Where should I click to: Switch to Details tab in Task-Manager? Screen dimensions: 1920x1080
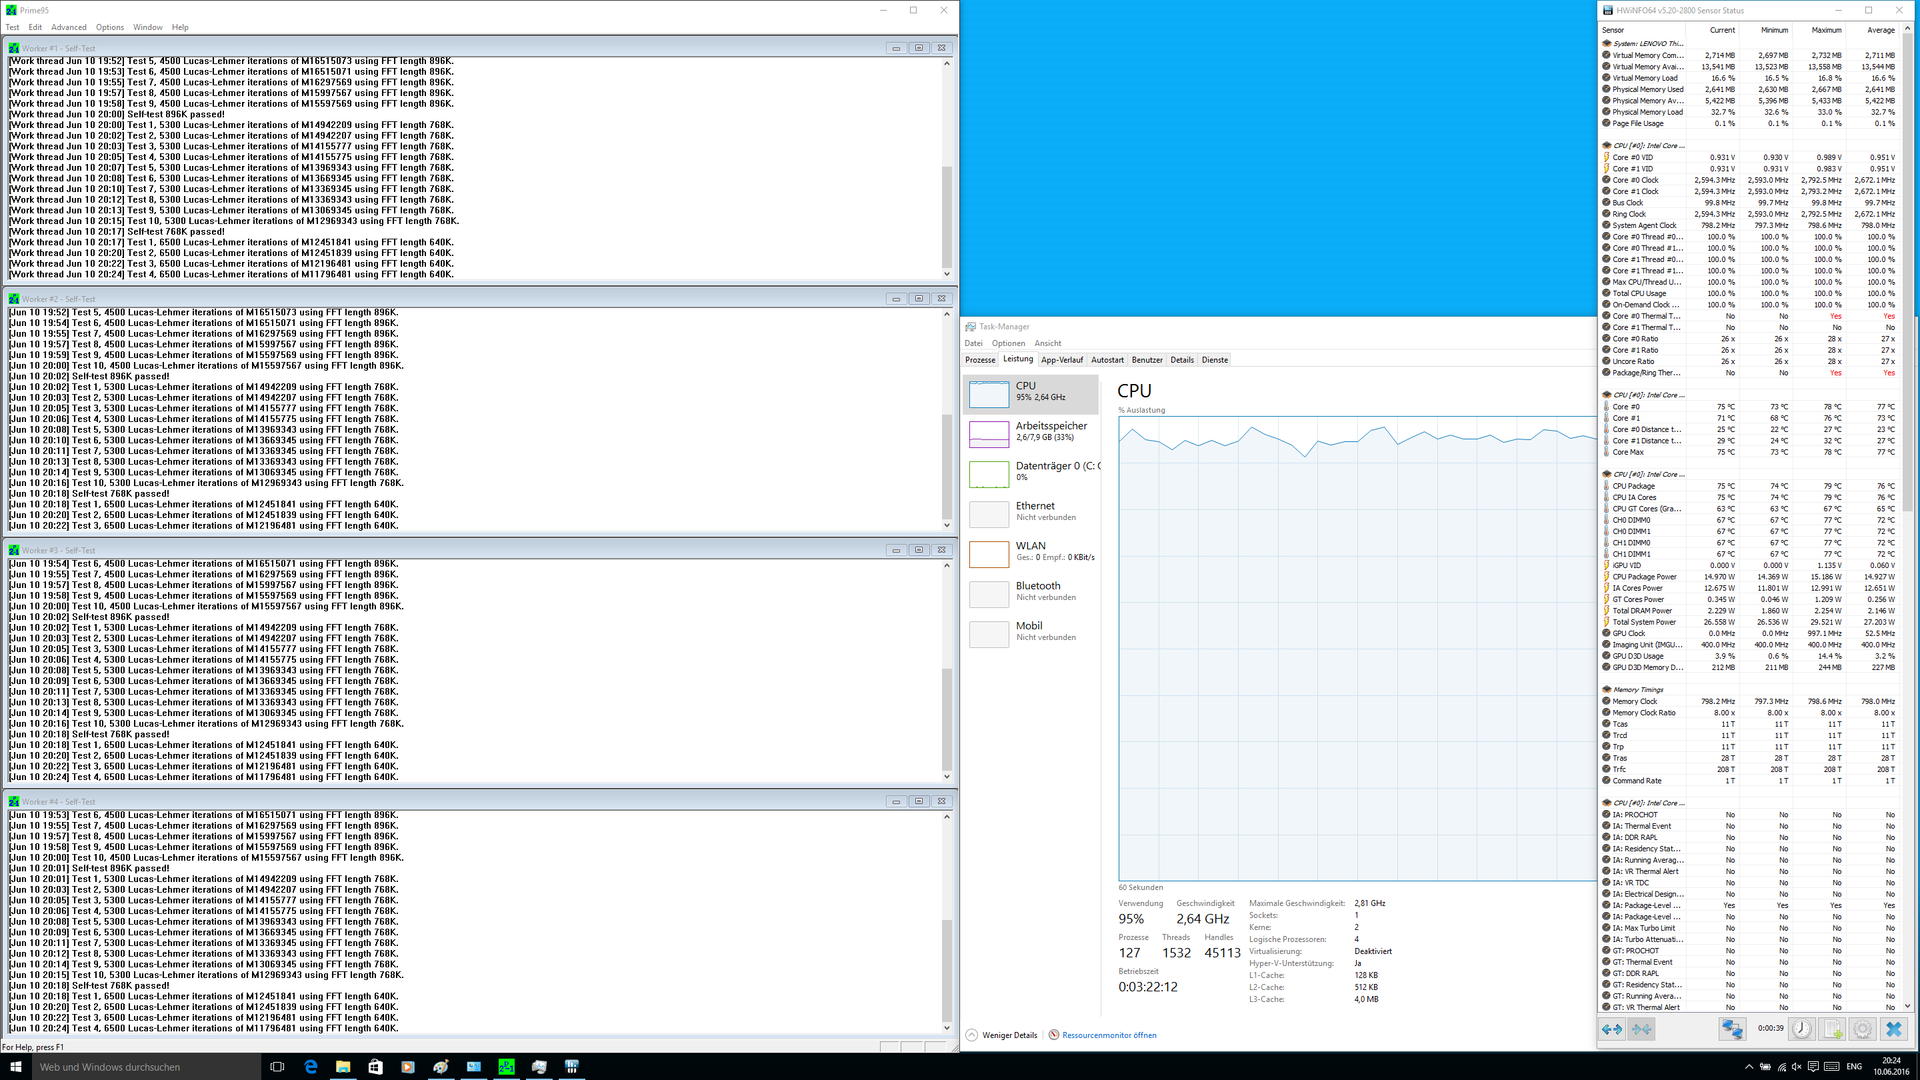[x=1182, y=360]
